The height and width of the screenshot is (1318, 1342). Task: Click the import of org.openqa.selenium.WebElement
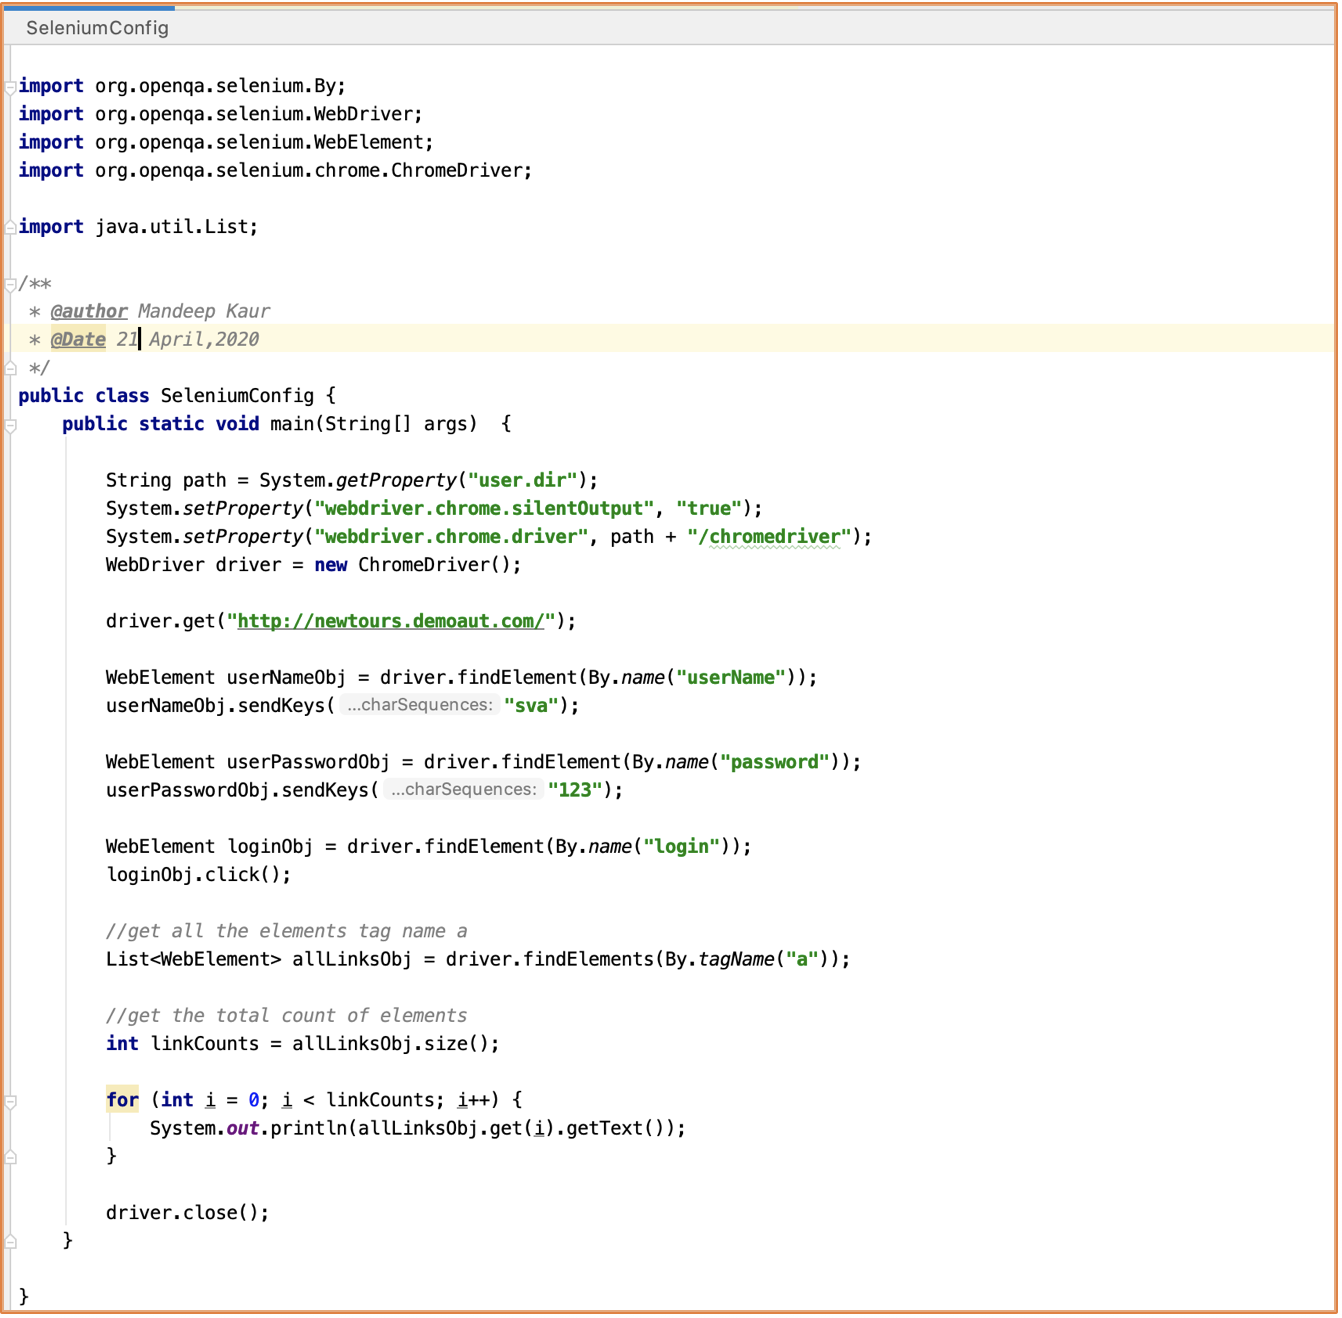pyautogui.click(x=226, y=142)
